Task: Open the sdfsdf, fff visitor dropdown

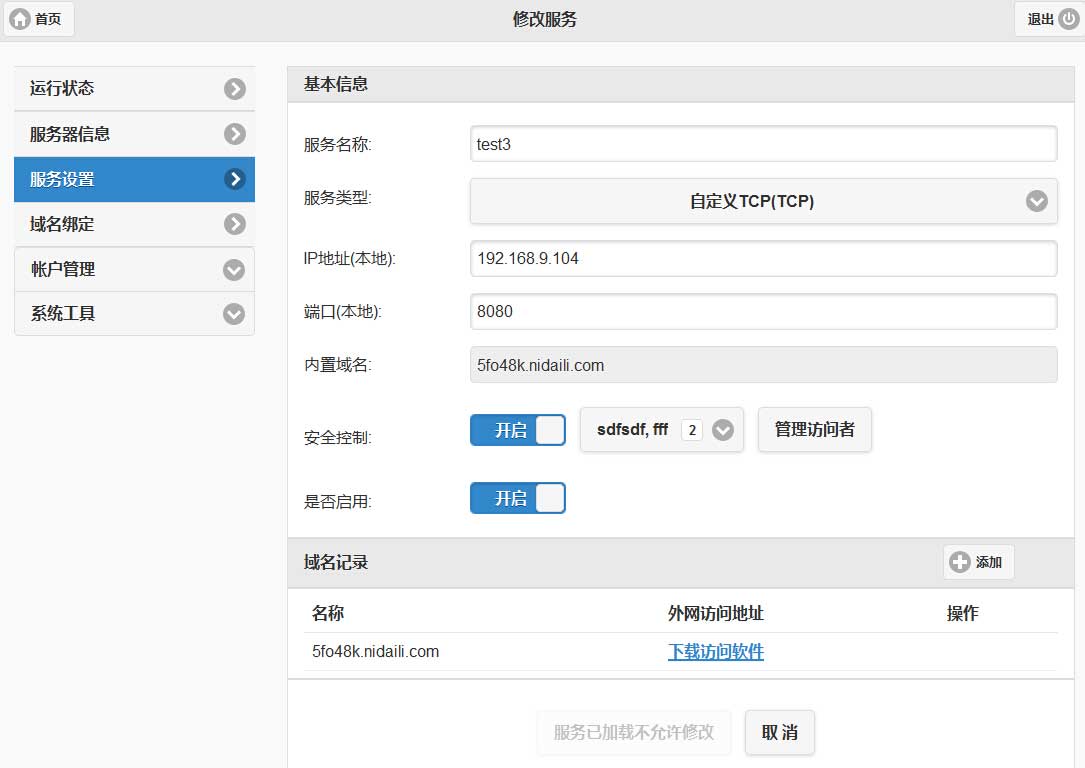Action: point(722,430)
